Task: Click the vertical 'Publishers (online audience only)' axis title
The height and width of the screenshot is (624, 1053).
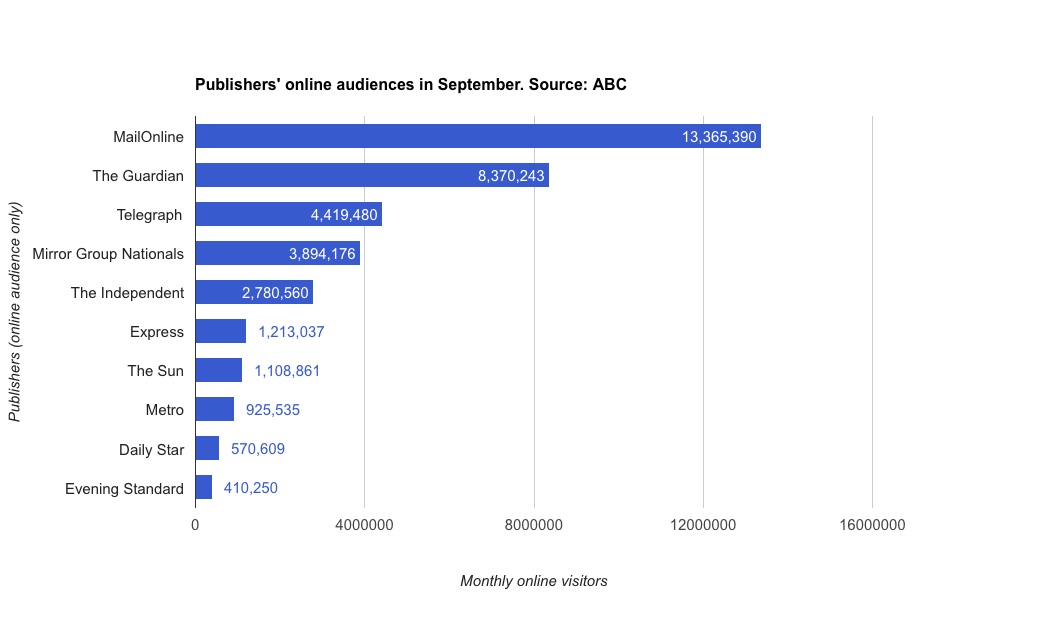Action: click(x=15, y=313)
